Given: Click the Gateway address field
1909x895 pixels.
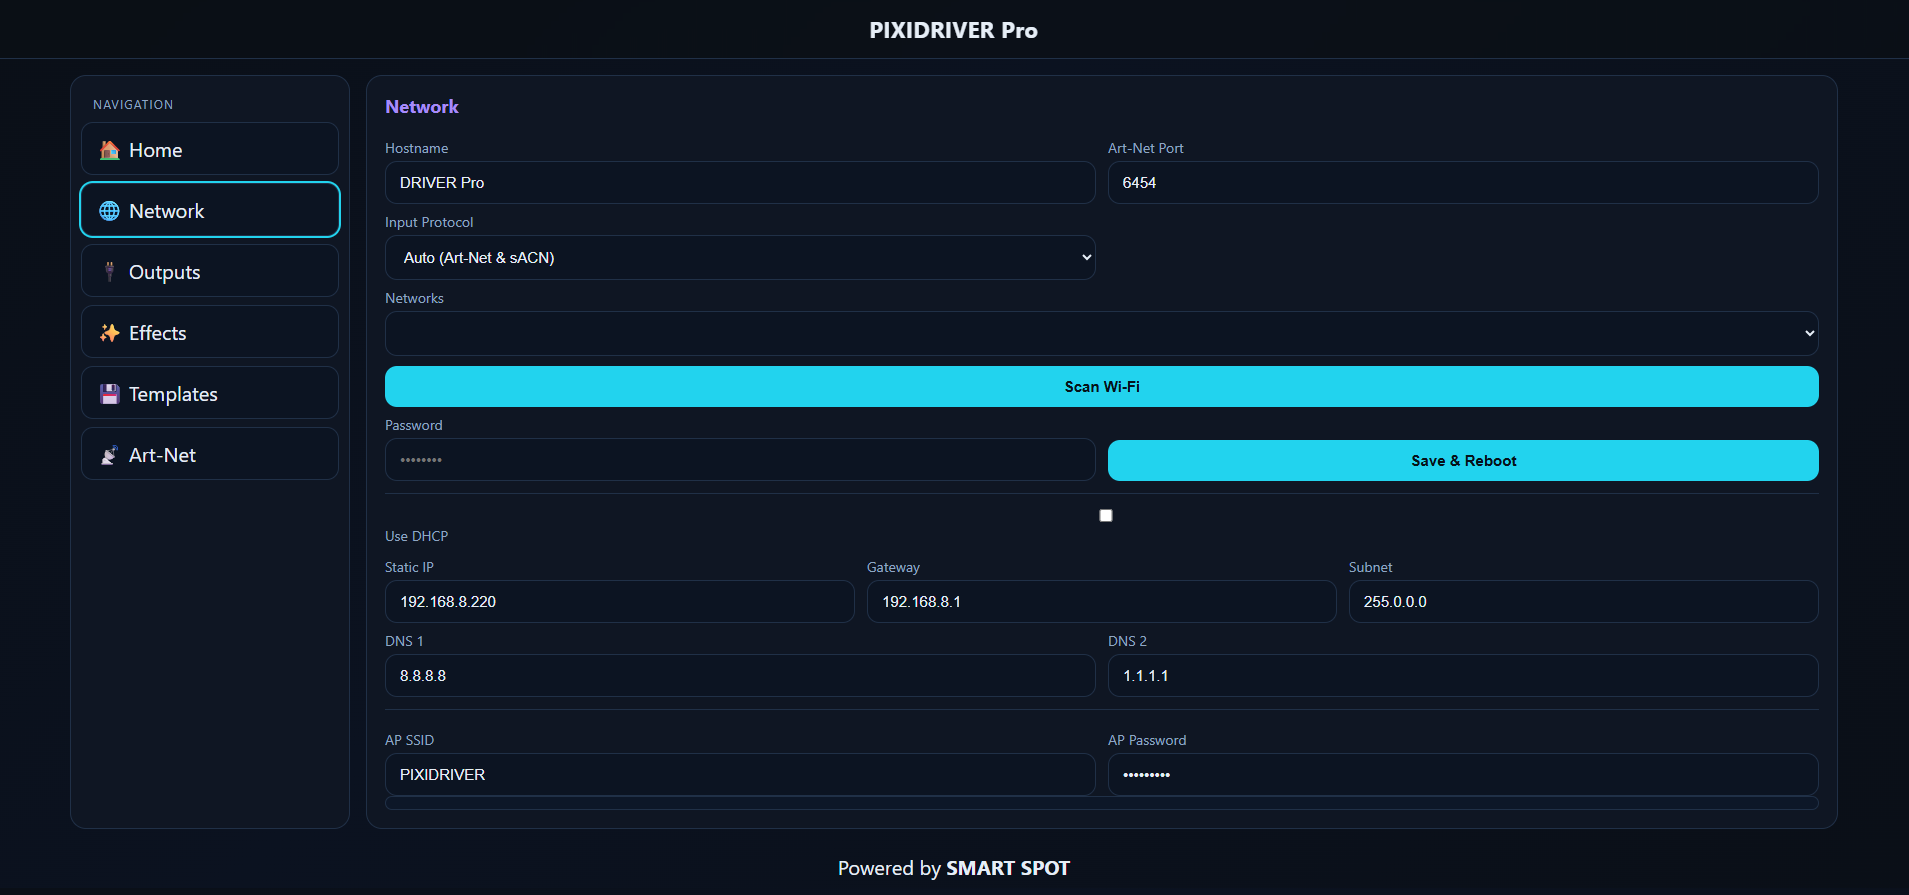Looking at the screenshot, I should 1100,602.
